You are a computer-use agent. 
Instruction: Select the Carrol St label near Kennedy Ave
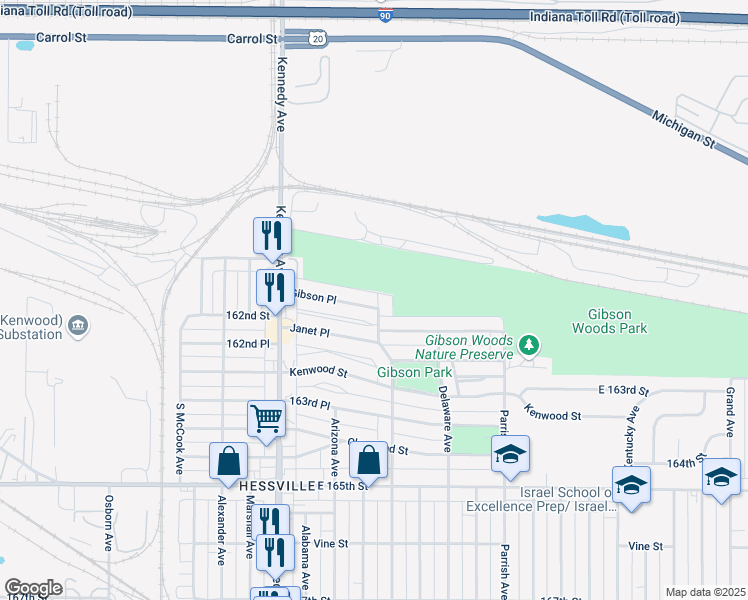click(x=252, y=39)
